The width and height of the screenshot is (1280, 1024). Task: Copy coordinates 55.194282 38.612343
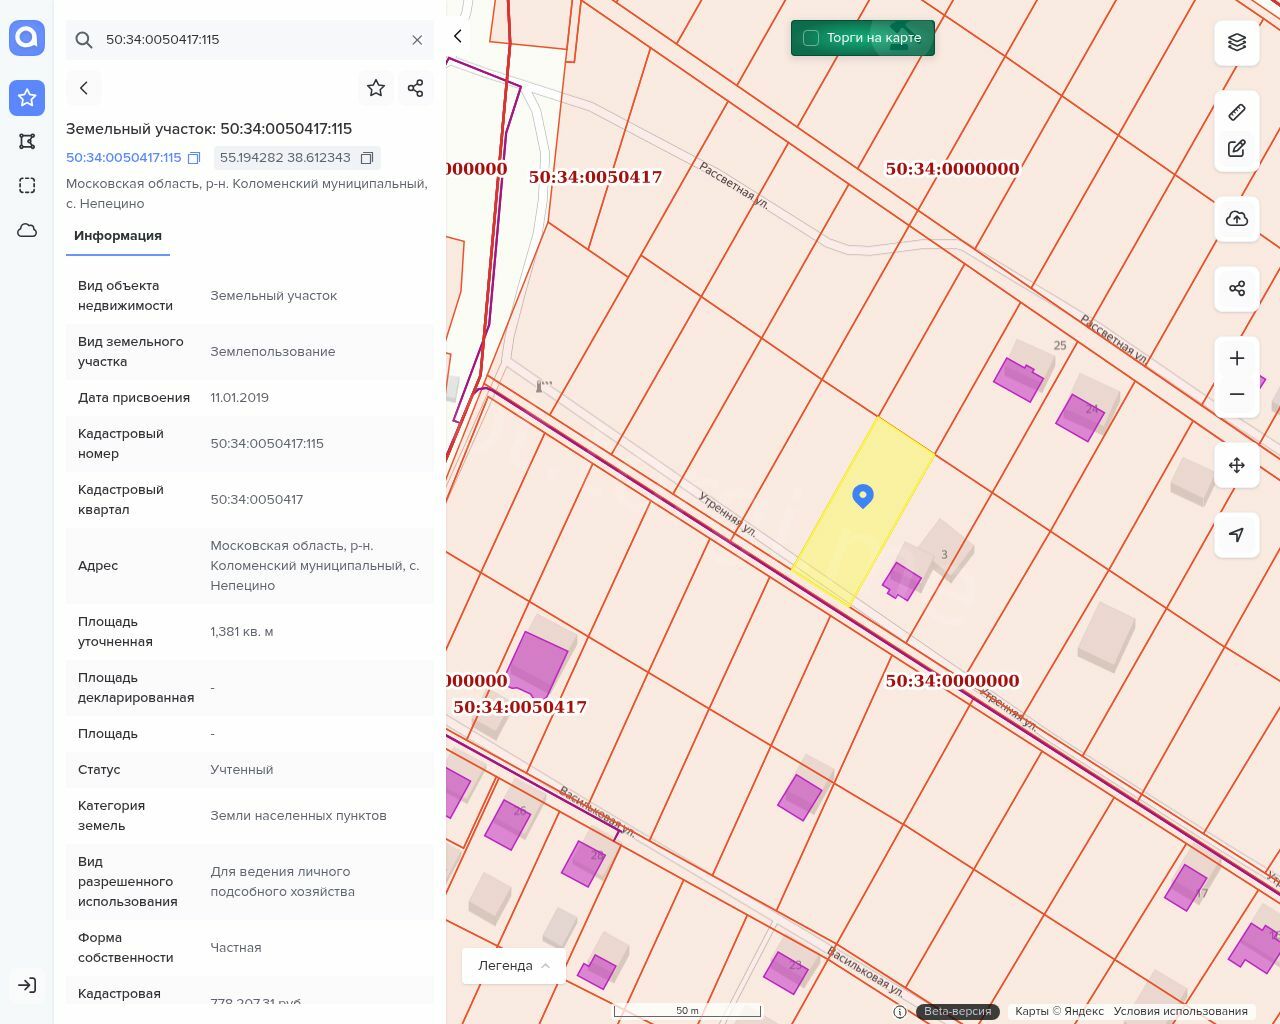click(x=367, y=158)
